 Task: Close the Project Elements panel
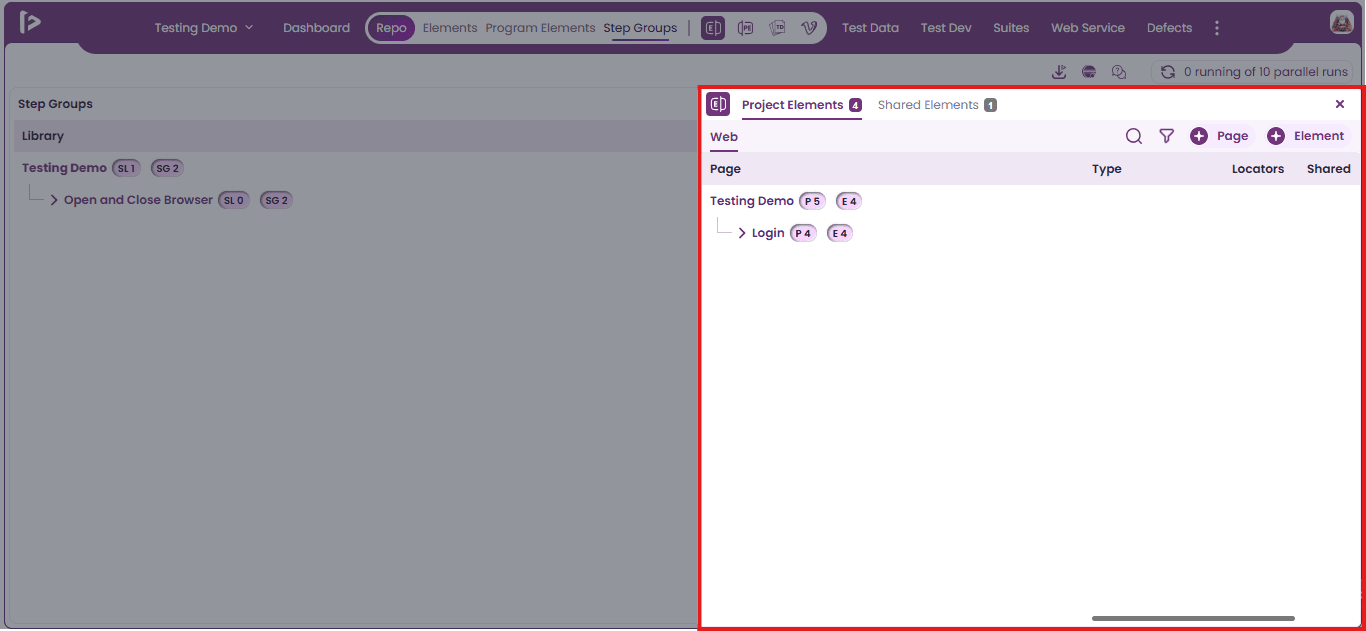click(1340, 104)
